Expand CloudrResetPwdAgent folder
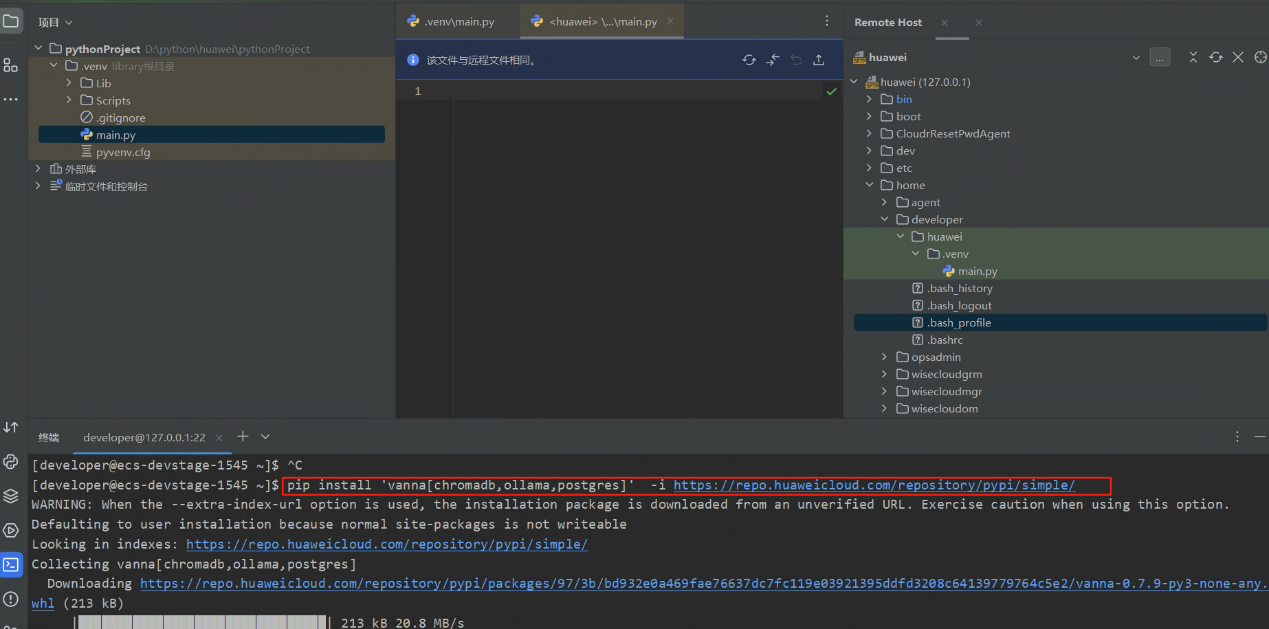The image size is (1269, 629). pos(870,133)
